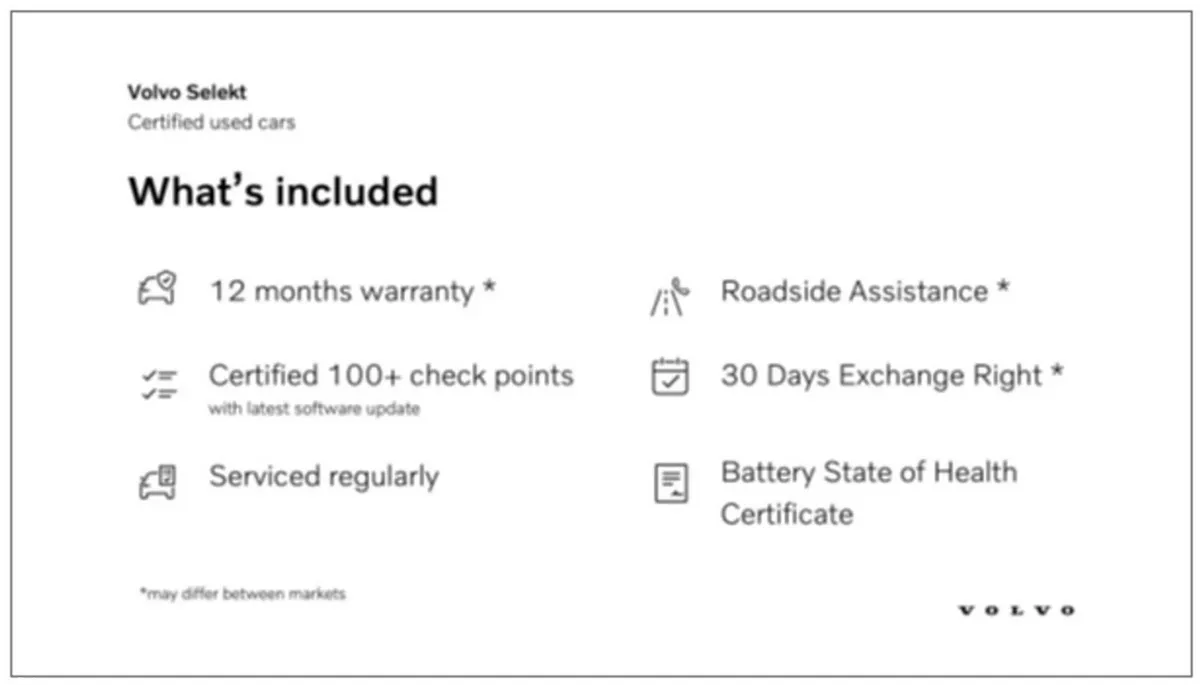The image size is (1200, 685).
Task: Click the Roadside Assistance road icon
Action: (x=669, y=297)
